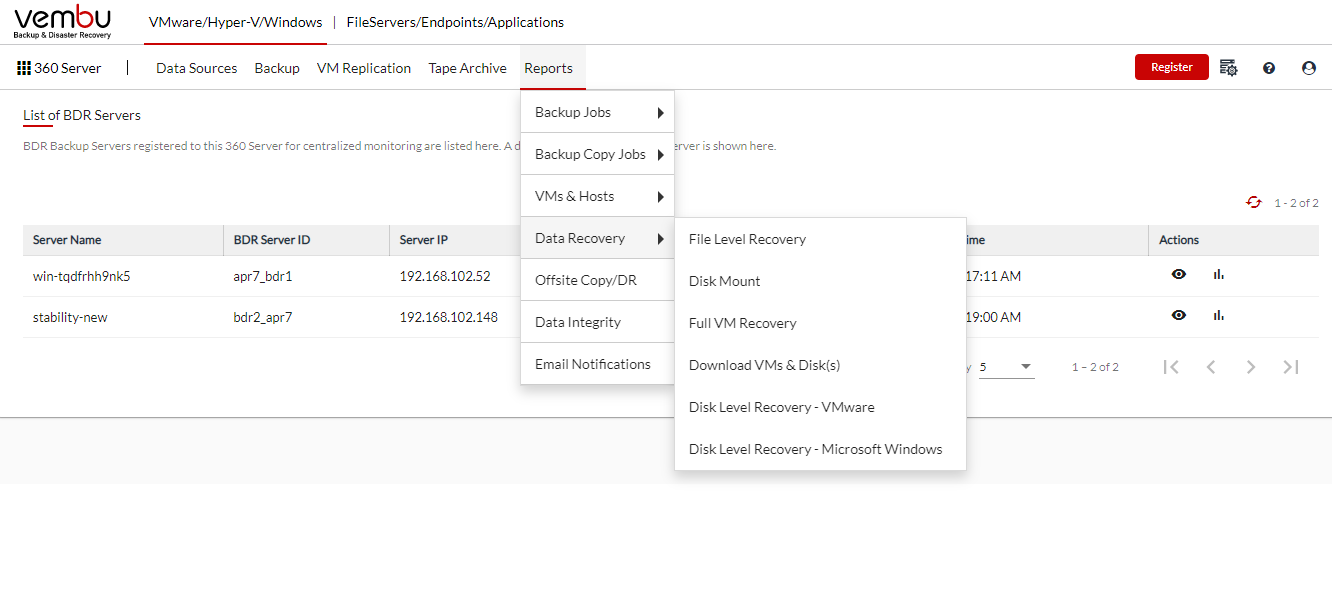
Task: Expand Backup Jobs submenu arrow
Action: pos(660,113)
